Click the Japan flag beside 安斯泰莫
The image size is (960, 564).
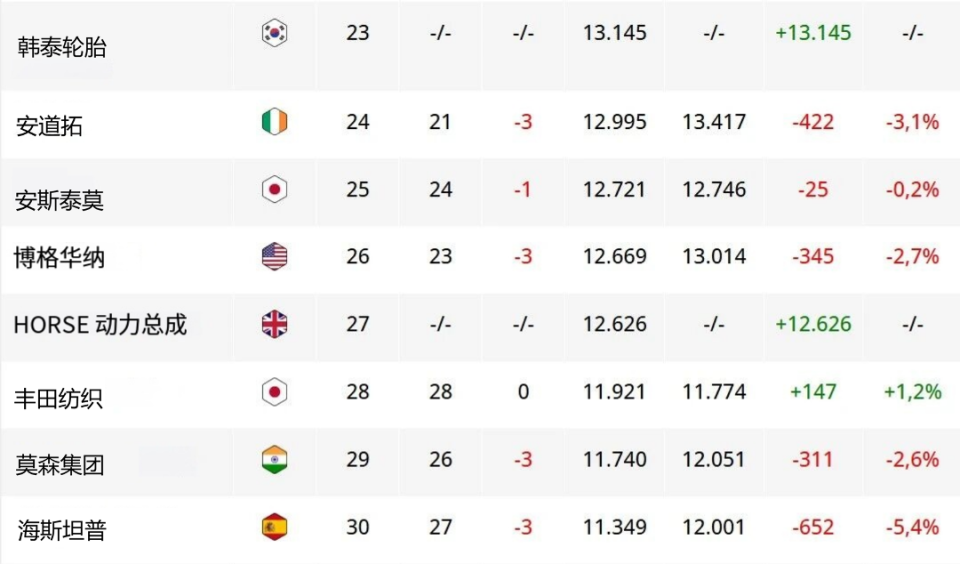pyautogui.click(x=274, y=189)
